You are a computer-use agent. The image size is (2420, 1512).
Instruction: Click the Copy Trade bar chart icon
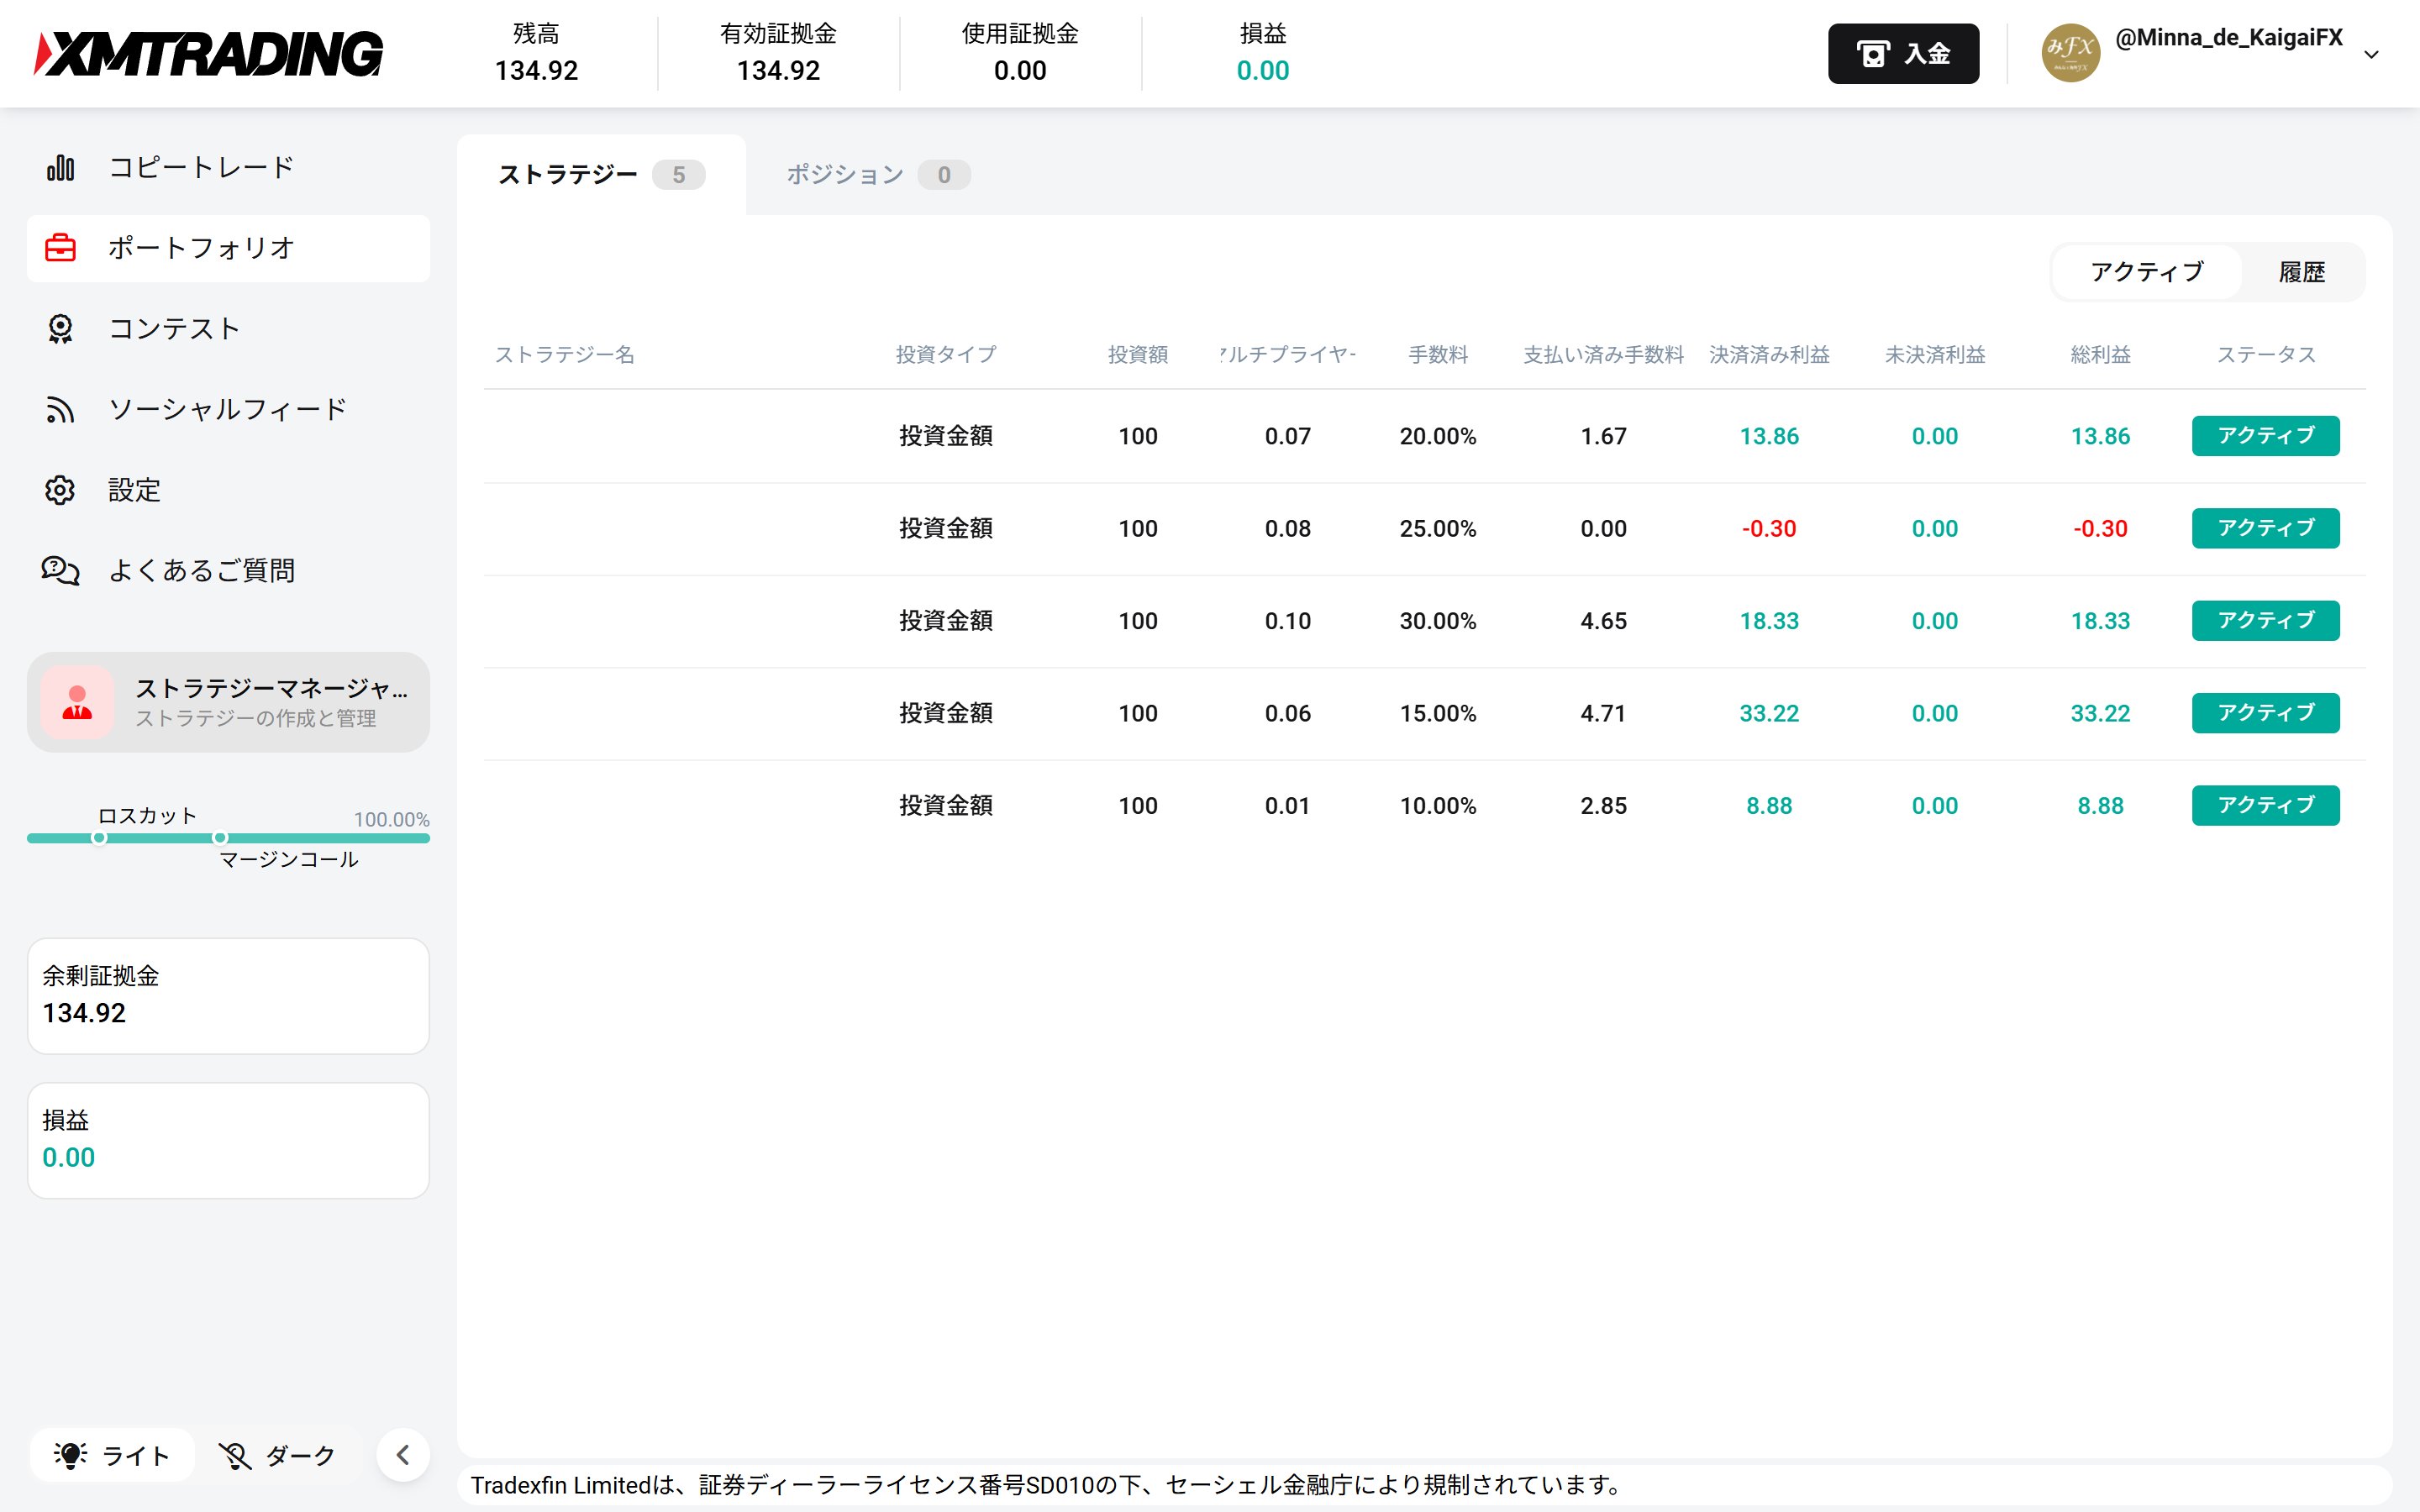coord(60,167)
